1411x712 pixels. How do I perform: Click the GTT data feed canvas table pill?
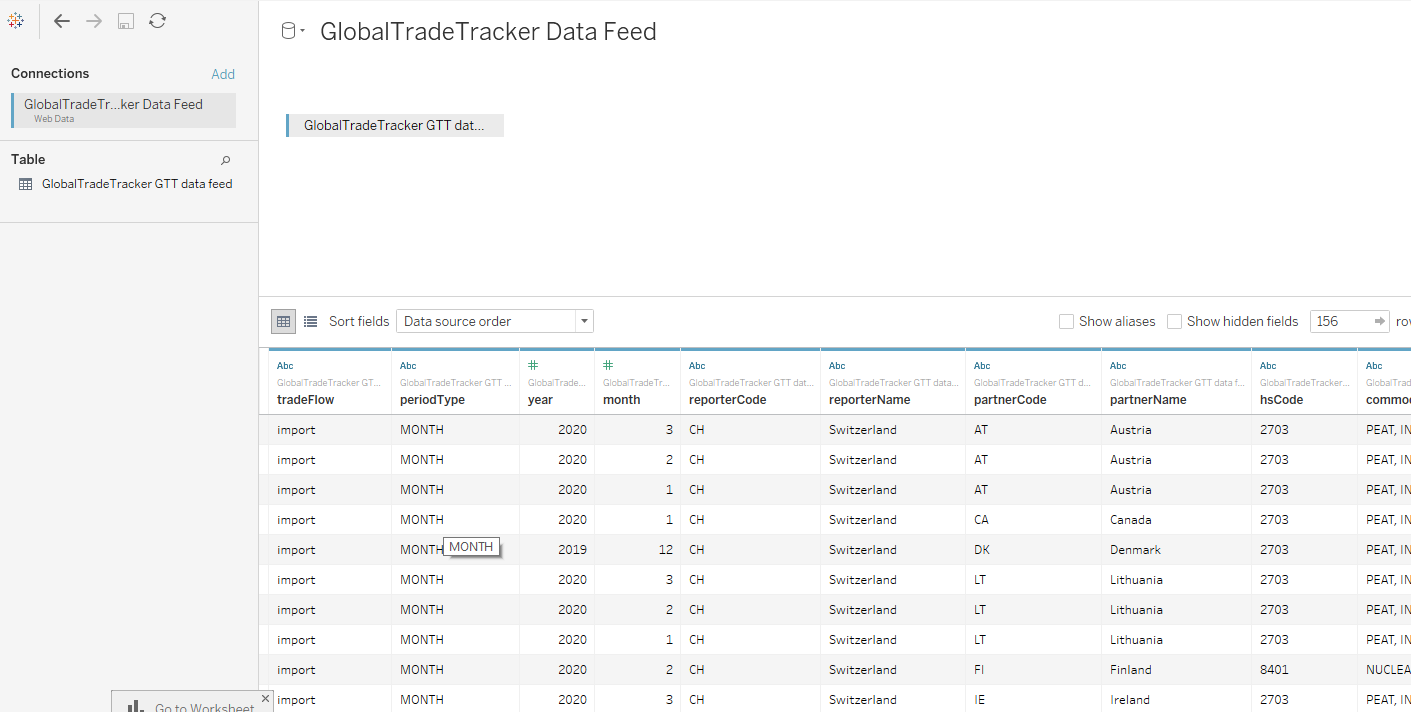pyautogui.click(x=394, y=125)
